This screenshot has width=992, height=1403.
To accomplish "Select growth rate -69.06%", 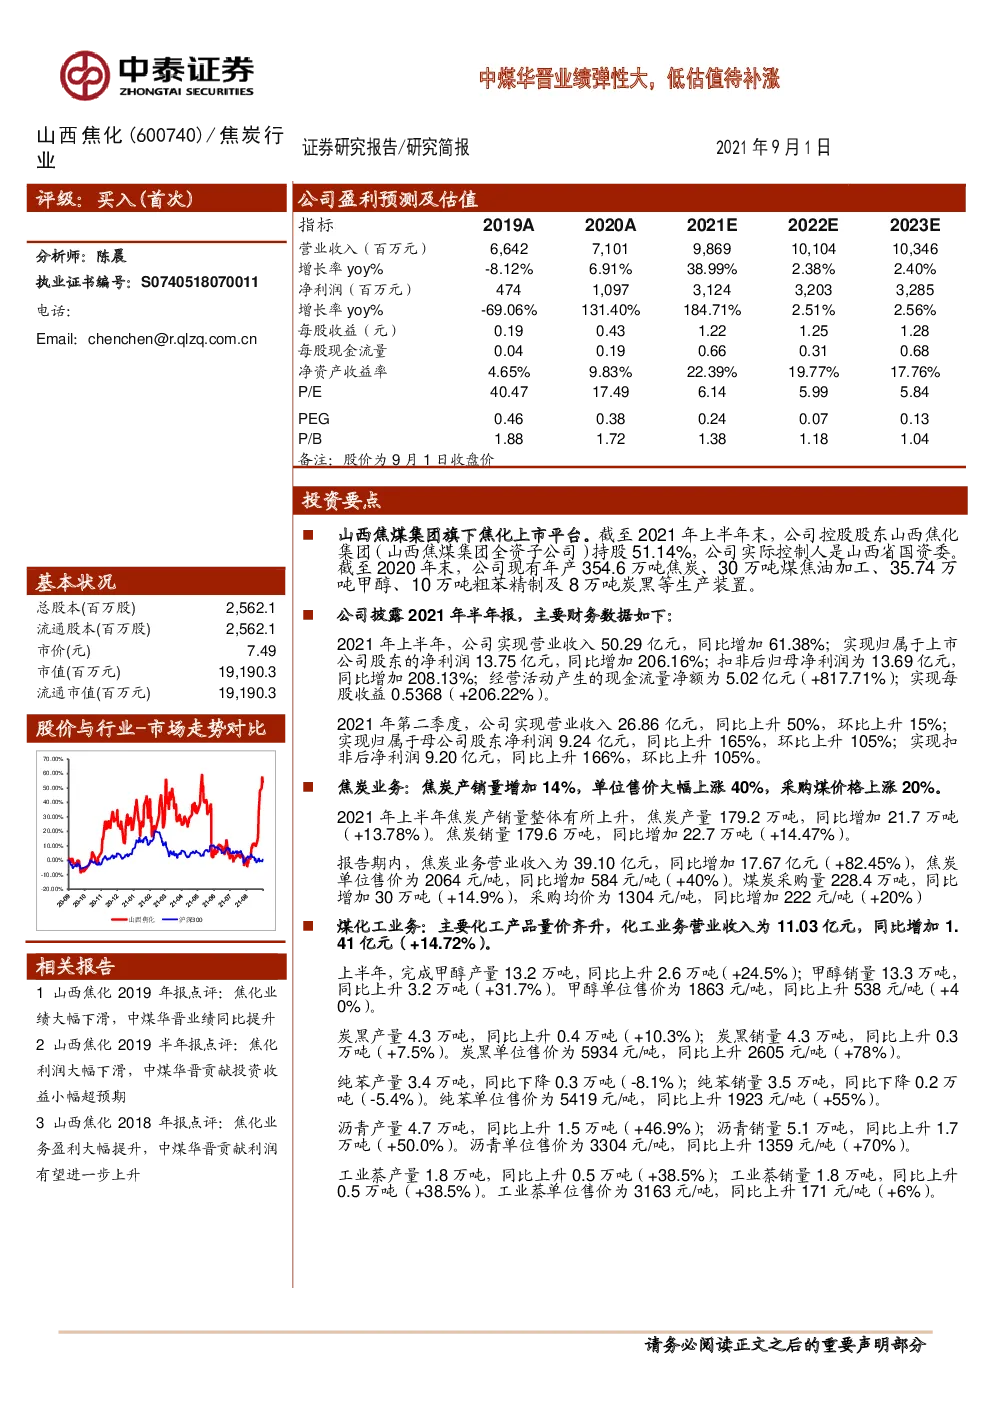I will point(509,310).
